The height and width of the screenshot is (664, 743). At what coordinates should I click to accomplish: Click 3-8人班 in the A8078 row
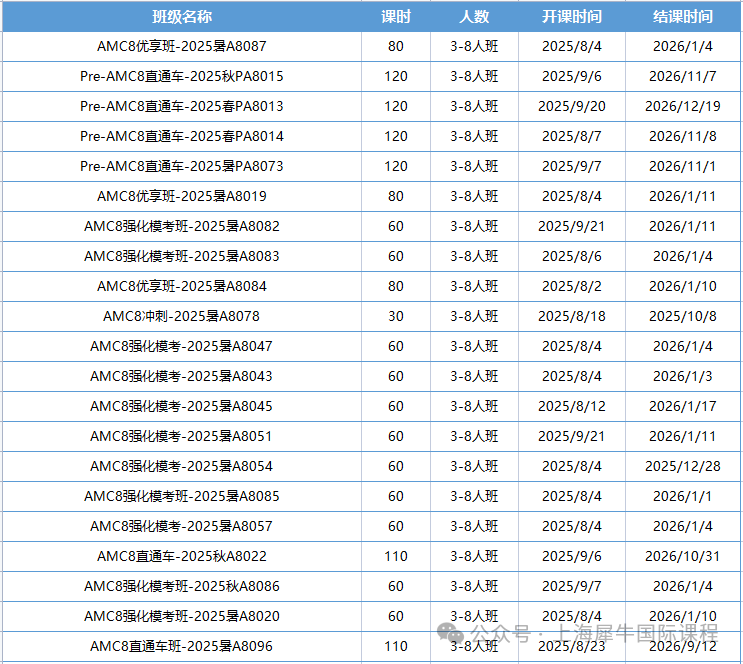coord(474,316)
